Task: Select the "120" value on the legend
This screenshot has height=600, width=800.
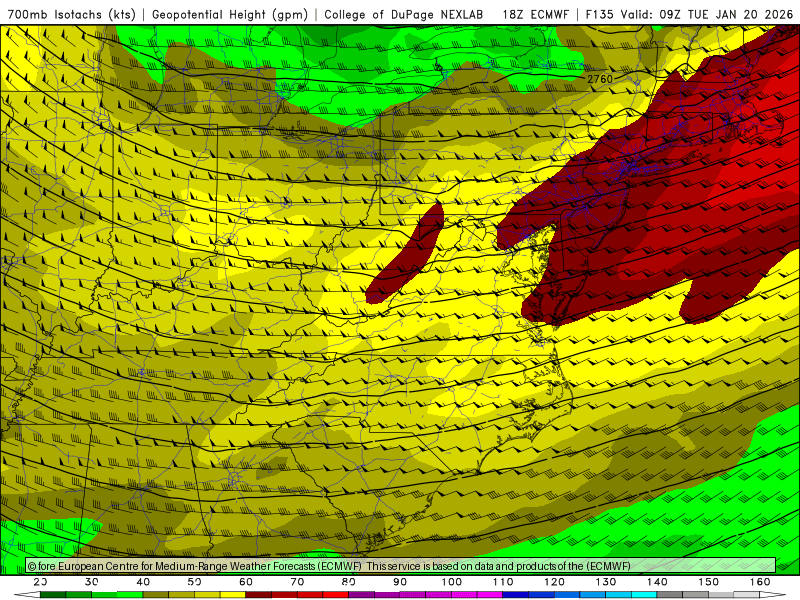Action: click(554, 582)
